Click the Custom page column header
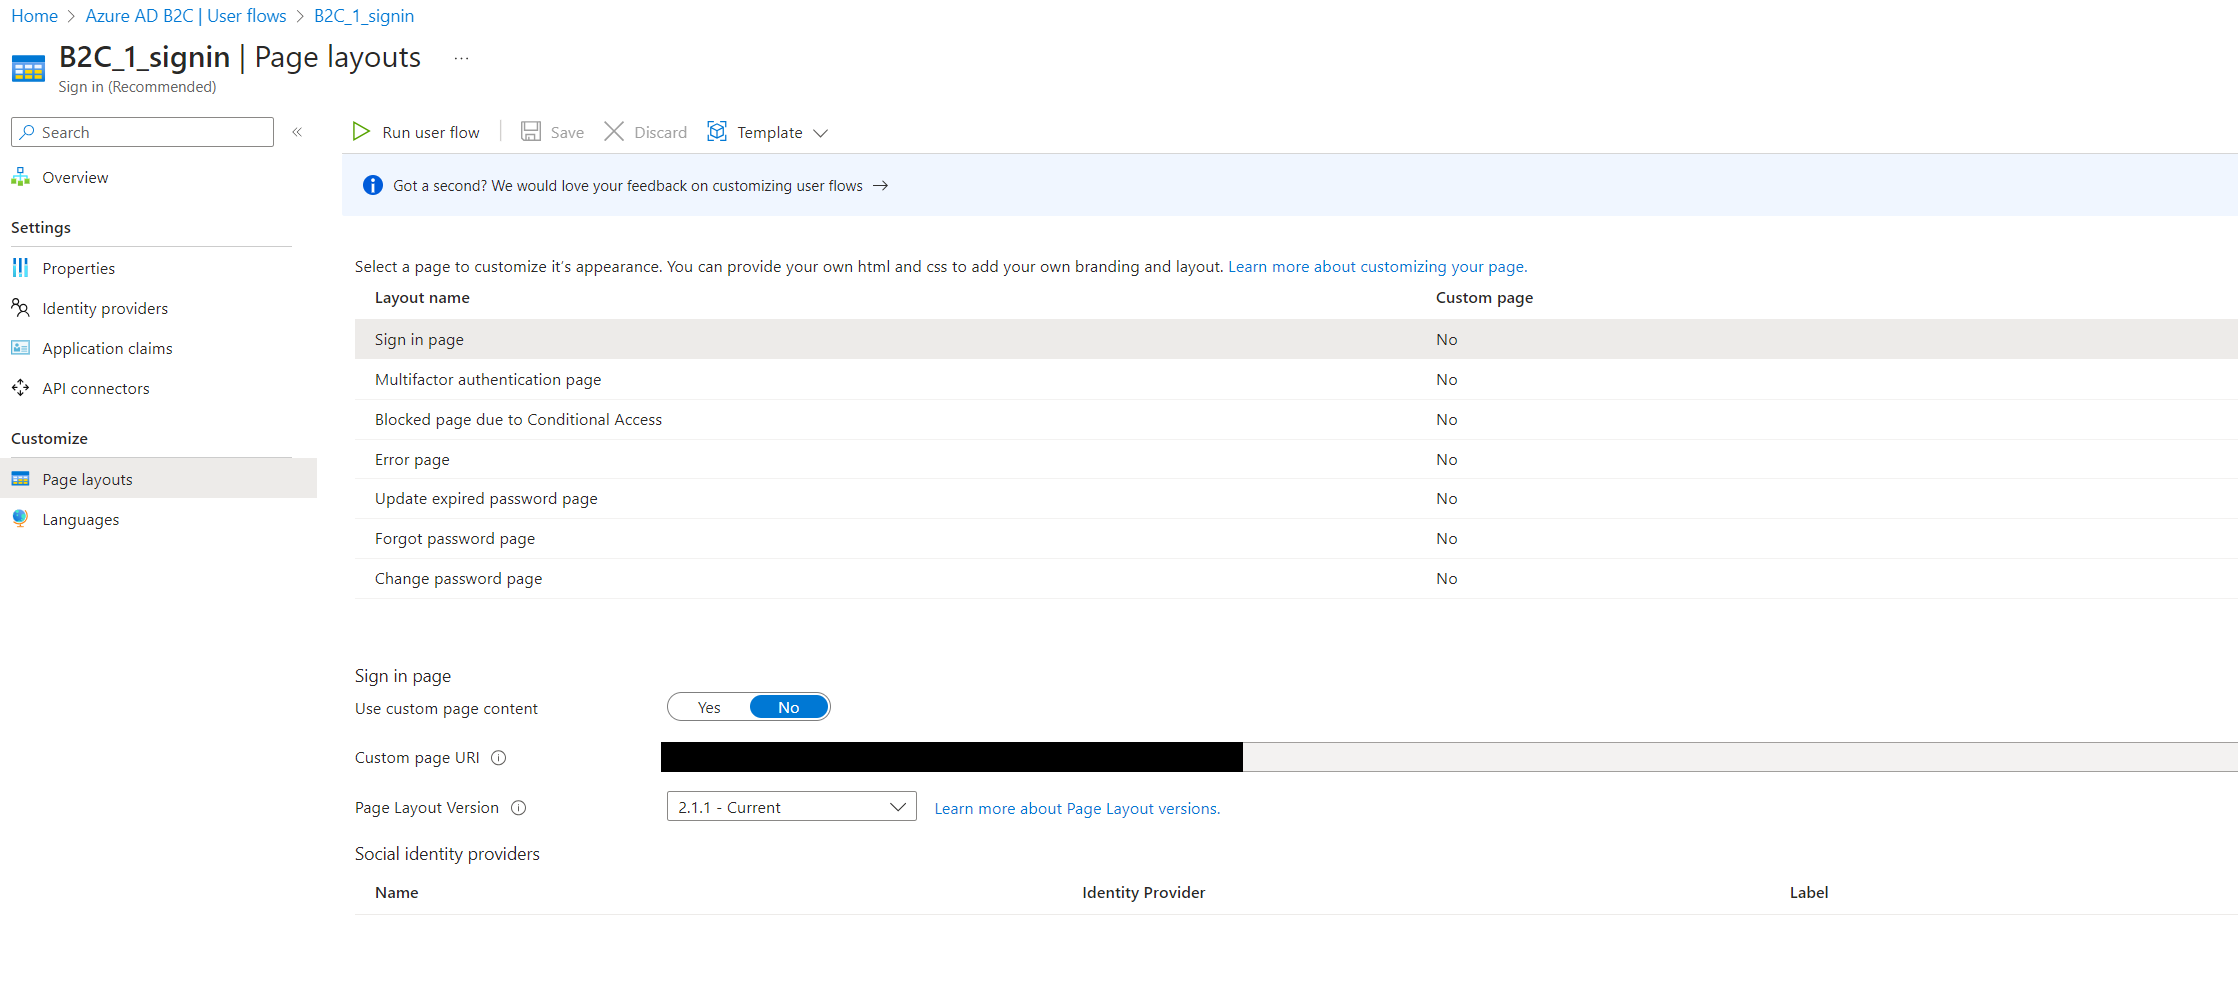This screenshot has height=982, width=2238. click(1484, 297)
